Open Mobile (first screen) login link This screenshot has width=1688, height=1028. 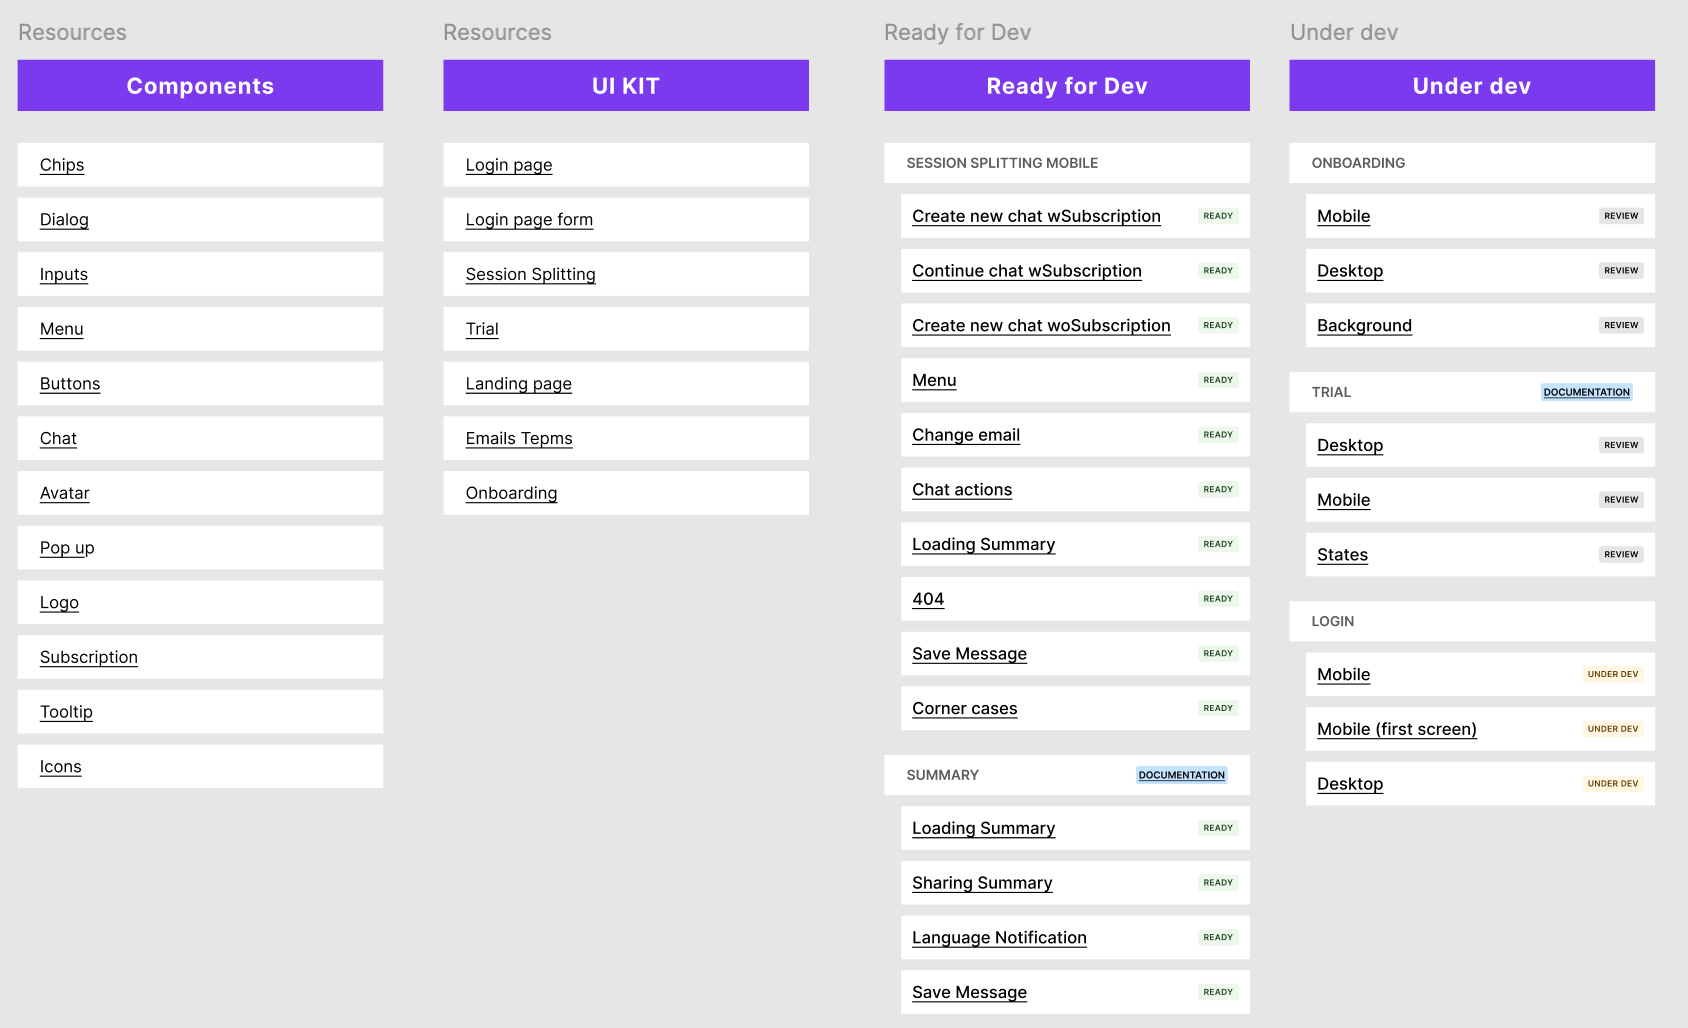1396,730
